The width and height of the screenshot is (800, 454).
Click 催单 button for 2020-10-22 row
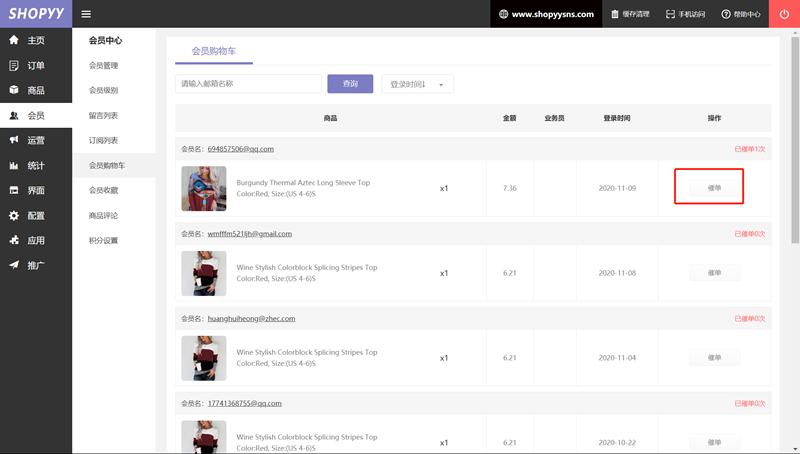tap(714, 442)
